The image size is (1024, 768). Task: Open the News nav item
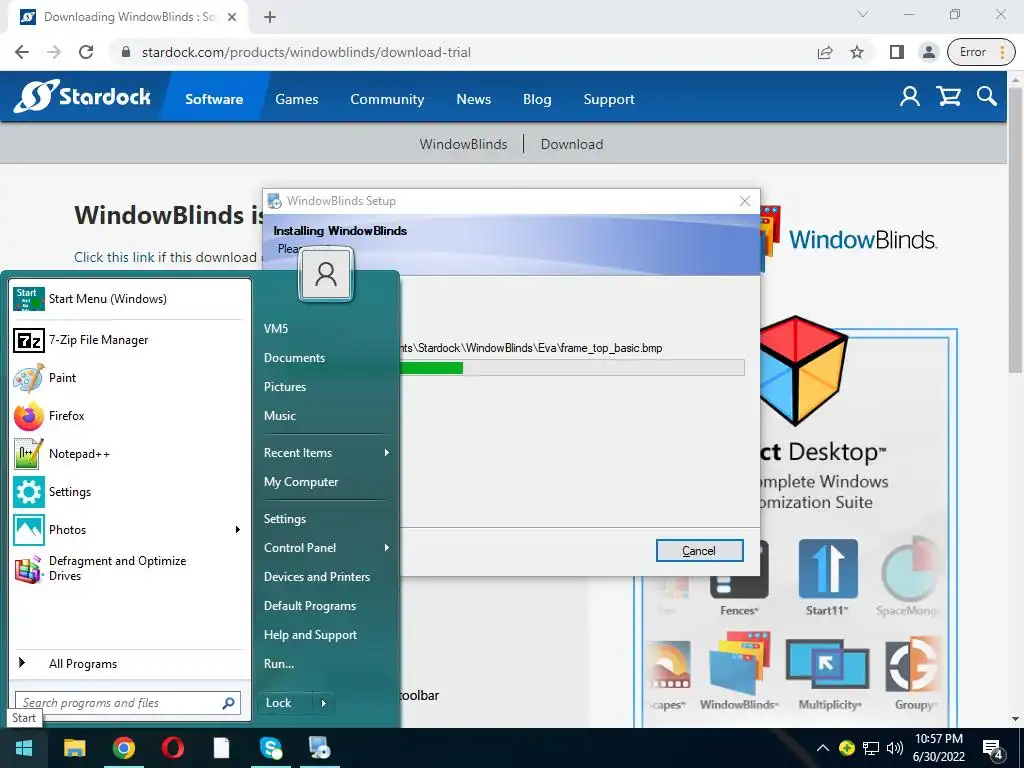tap(473, 99)
